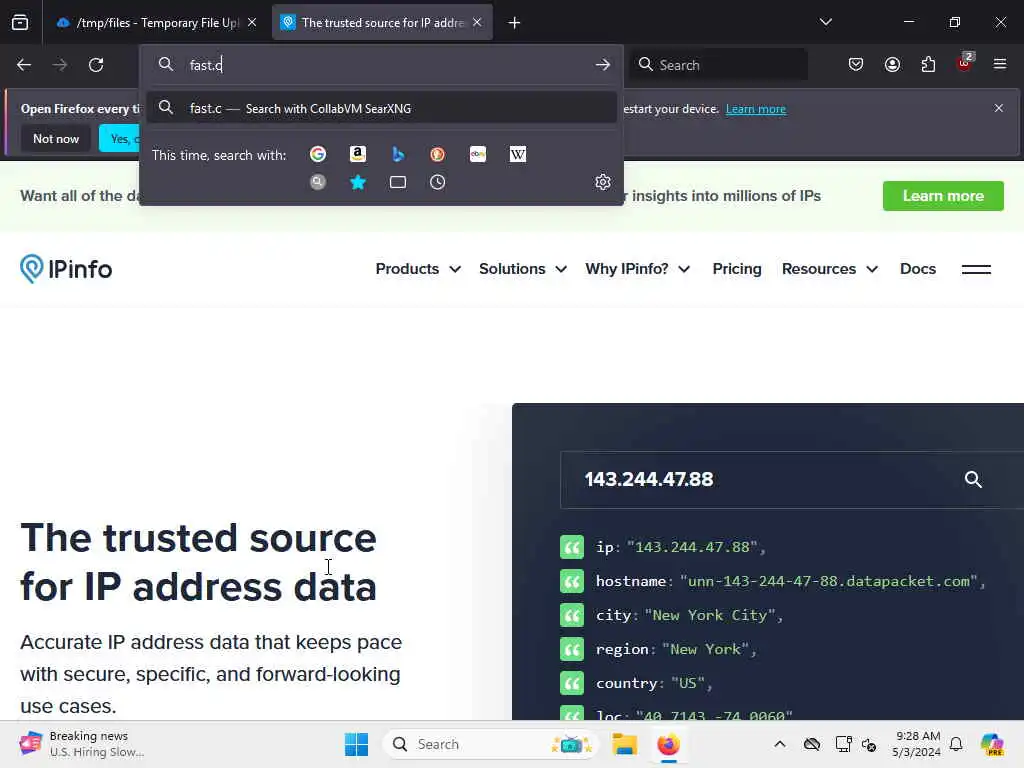Viewport: 1024px width, 768px height.
Task: Reload the current page
Action: click(96, 65)
